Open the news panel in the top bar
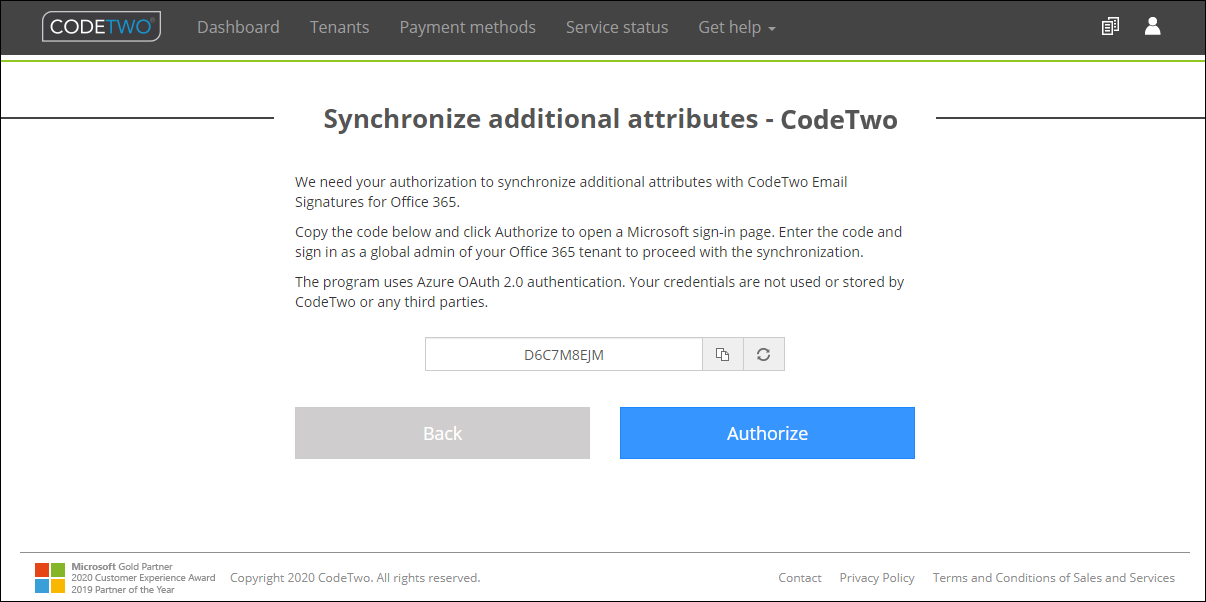 [x=1110, y=26]
